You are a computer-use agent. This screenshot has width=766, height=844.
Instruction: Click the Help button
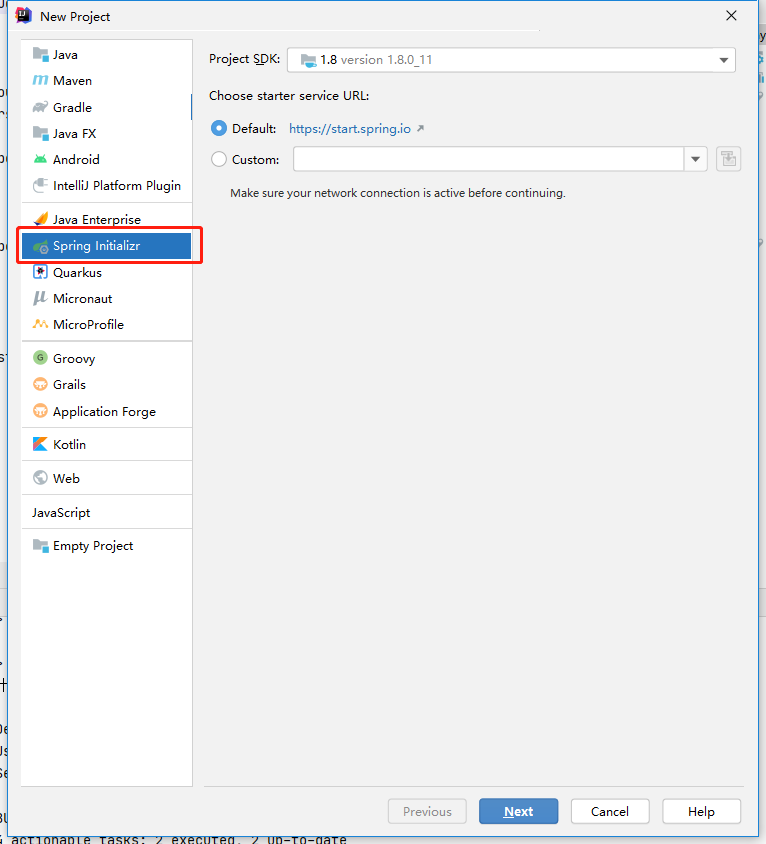tap(701, 811)
